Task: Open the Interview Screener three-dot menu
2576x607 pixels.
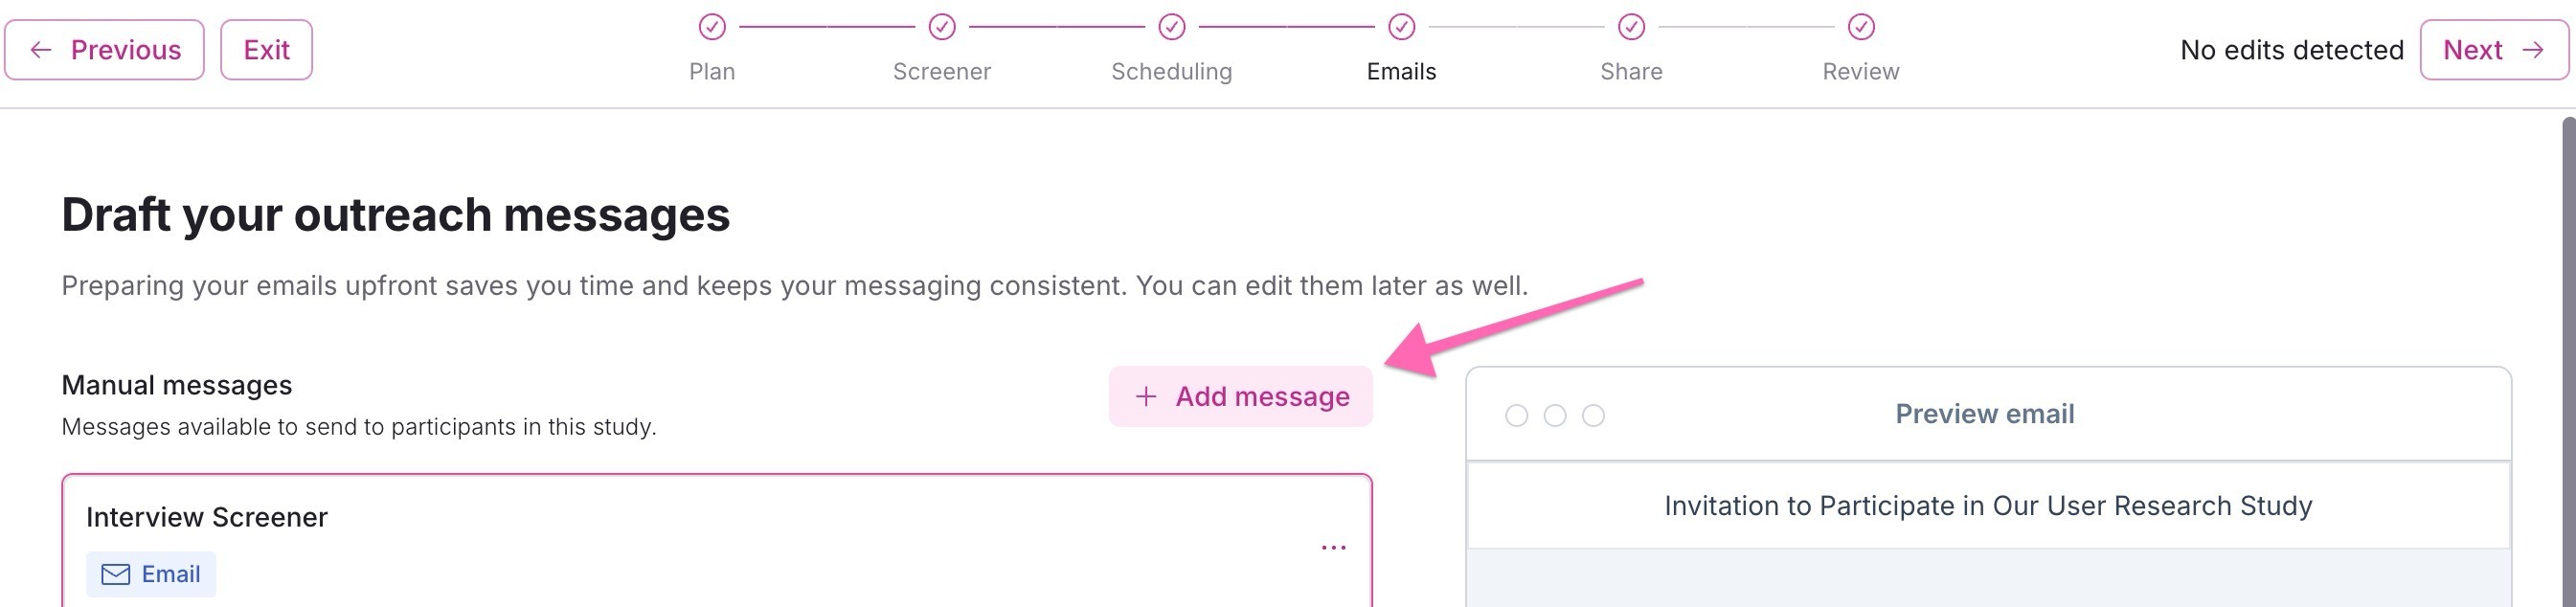Action: coord(1333,548)
